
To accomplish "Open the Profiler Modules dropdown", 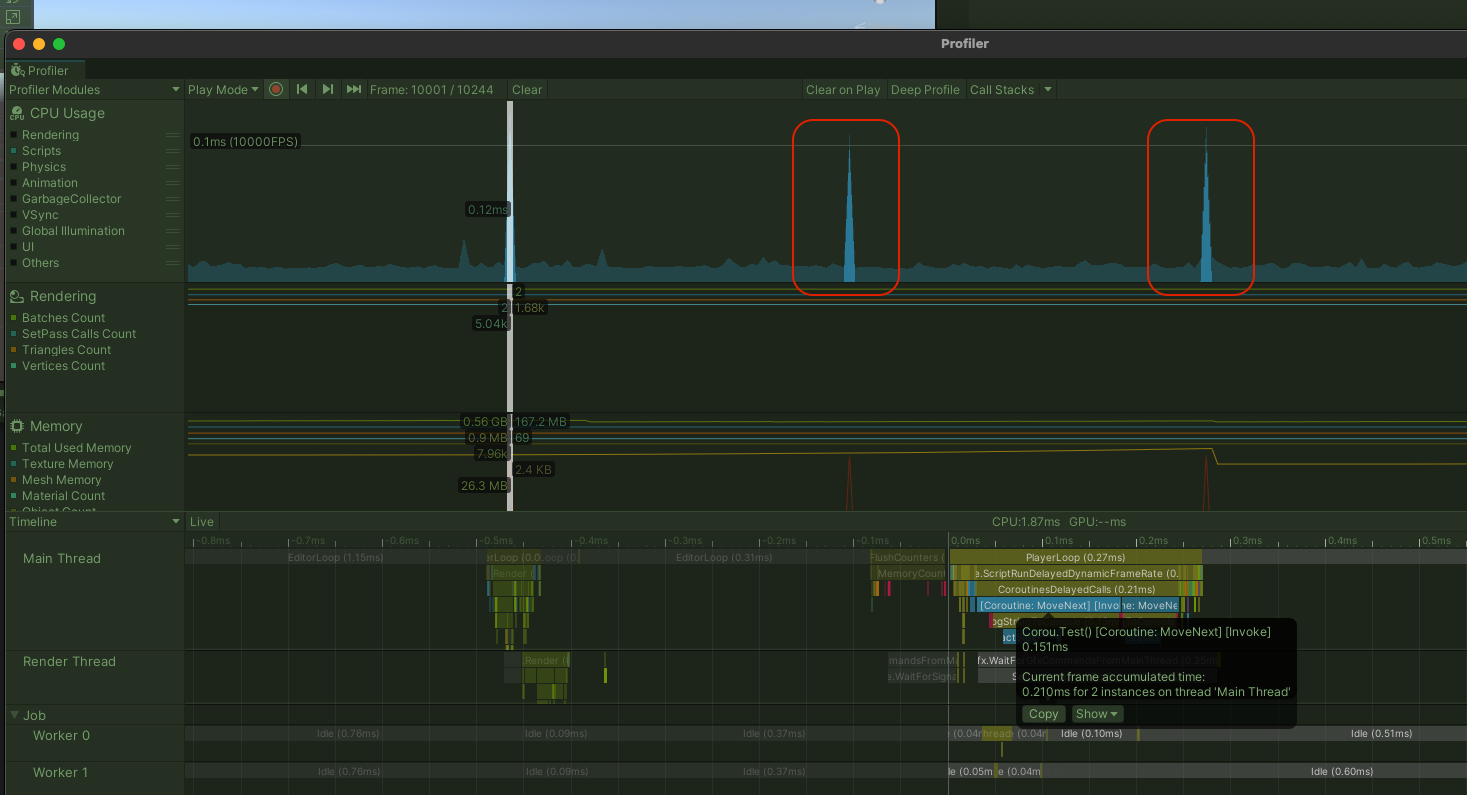I will point(94,89).
